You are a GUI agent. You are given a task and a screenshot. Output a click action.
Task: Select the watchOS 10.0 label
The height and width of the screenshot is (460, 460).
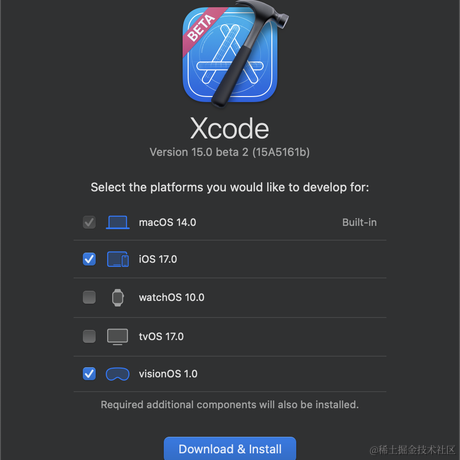(172, 297)
